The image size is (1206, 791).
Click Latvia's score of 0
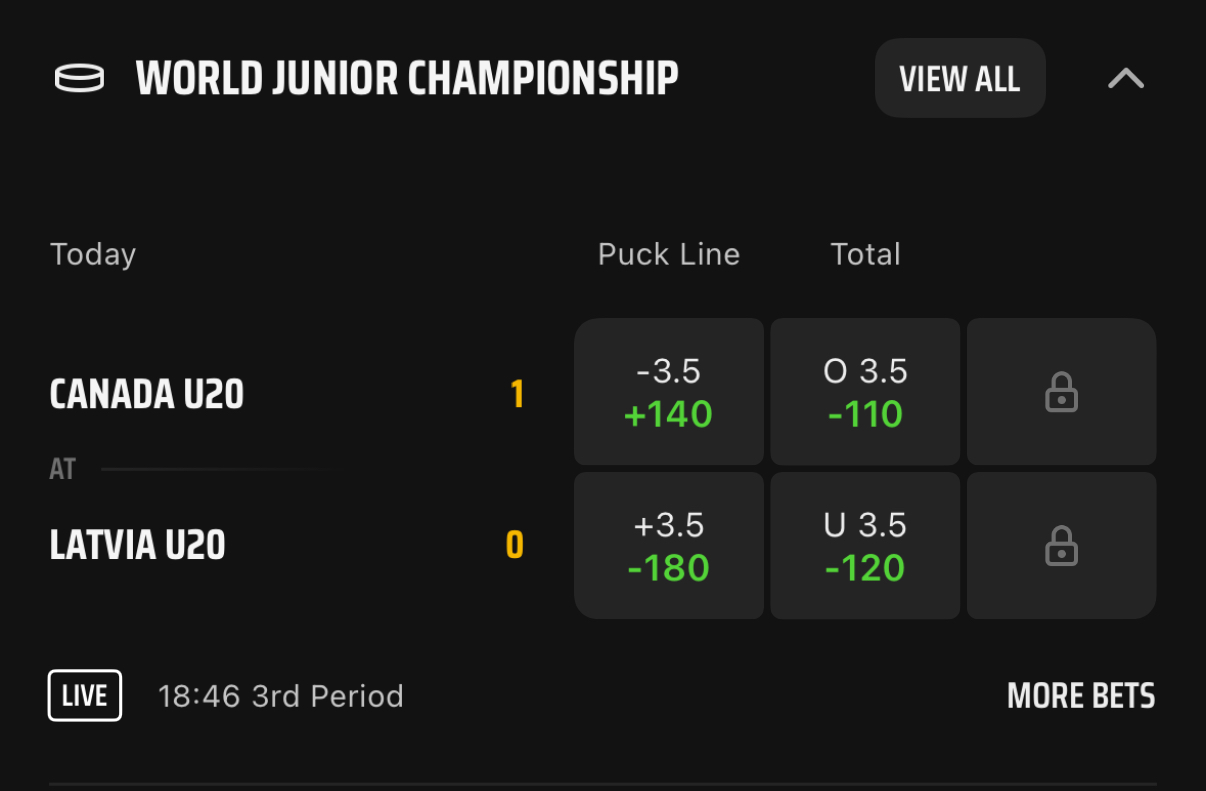point(515,546)
